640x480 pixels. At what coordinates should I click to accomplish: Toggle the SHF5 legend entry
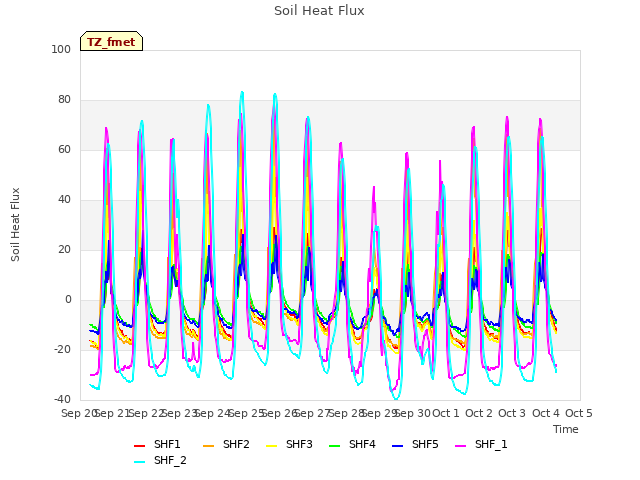coord(415,444)
